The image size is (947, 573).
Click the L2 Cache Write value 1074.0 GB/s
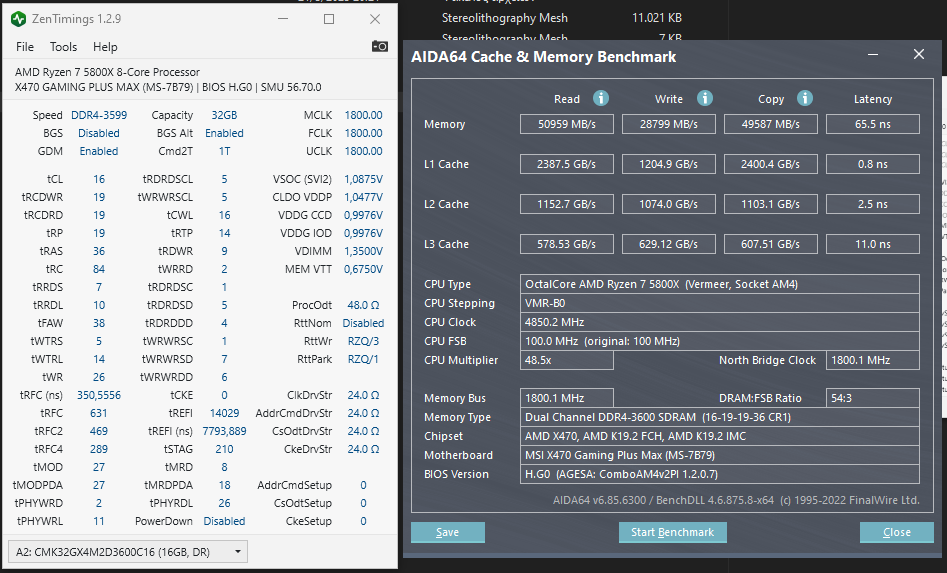[x=669, y=204]
